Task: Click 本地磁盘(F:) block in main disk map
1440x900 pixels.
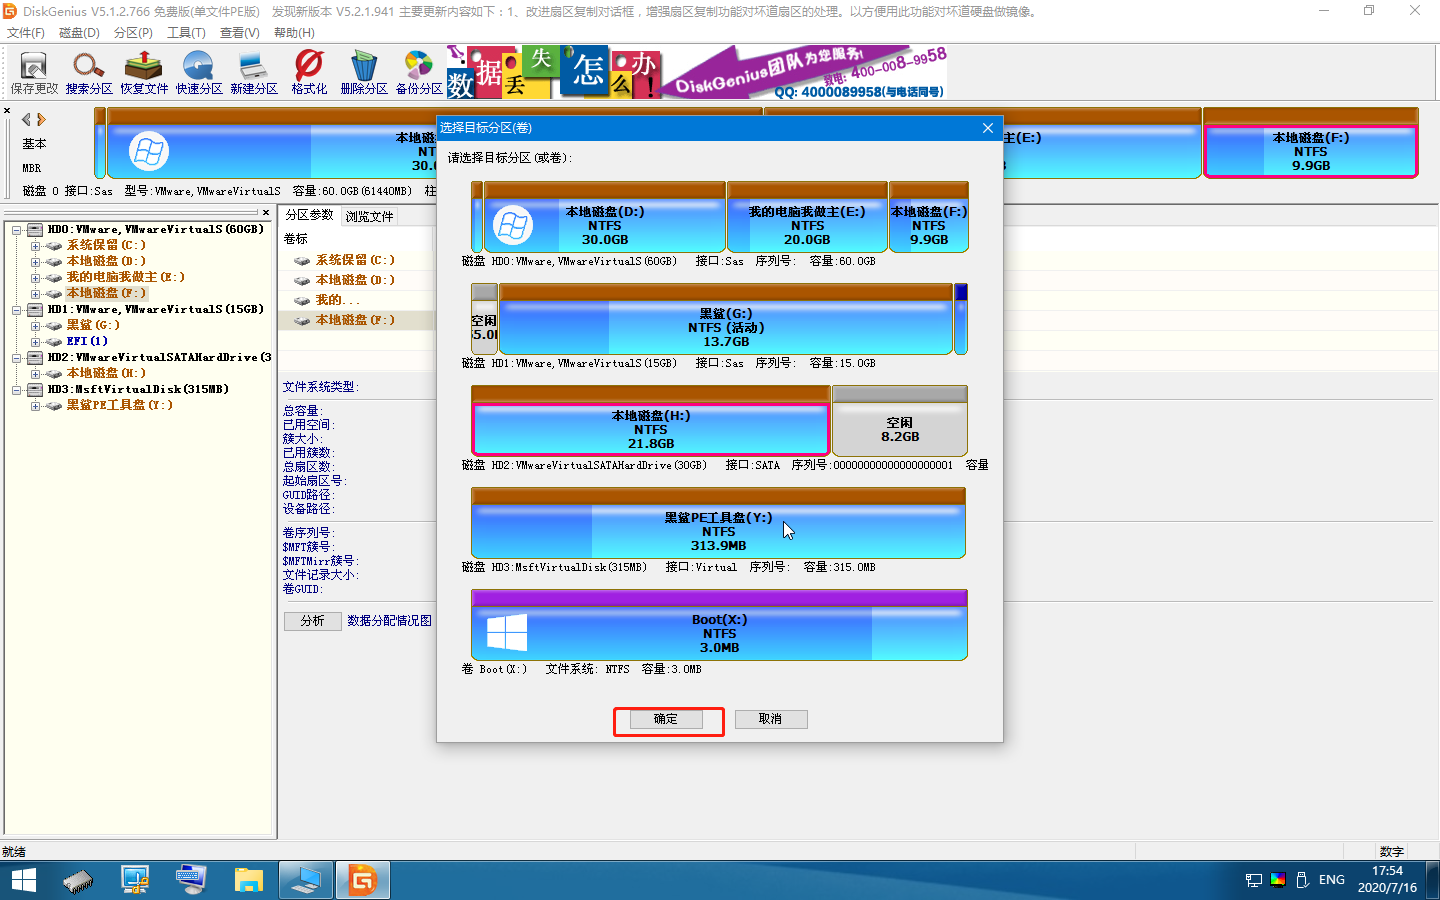Action: coord(1311,143)
